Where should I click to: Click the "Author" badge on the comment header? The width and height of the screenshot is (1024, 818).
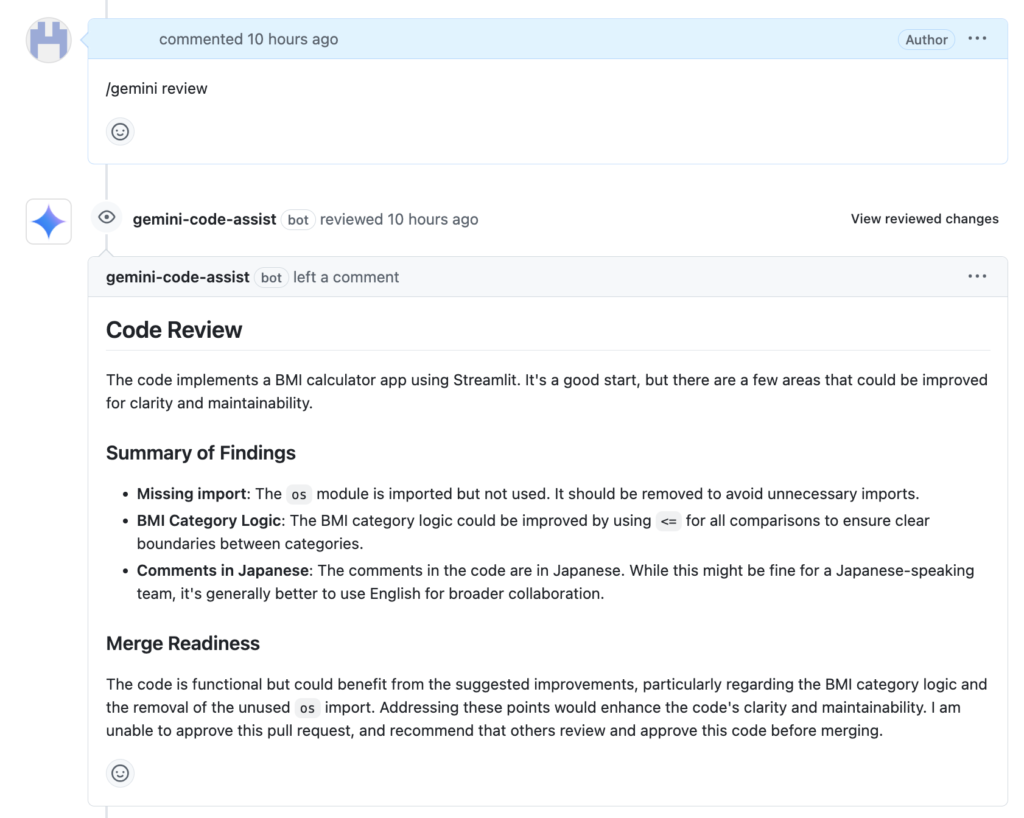coord(926,39)
